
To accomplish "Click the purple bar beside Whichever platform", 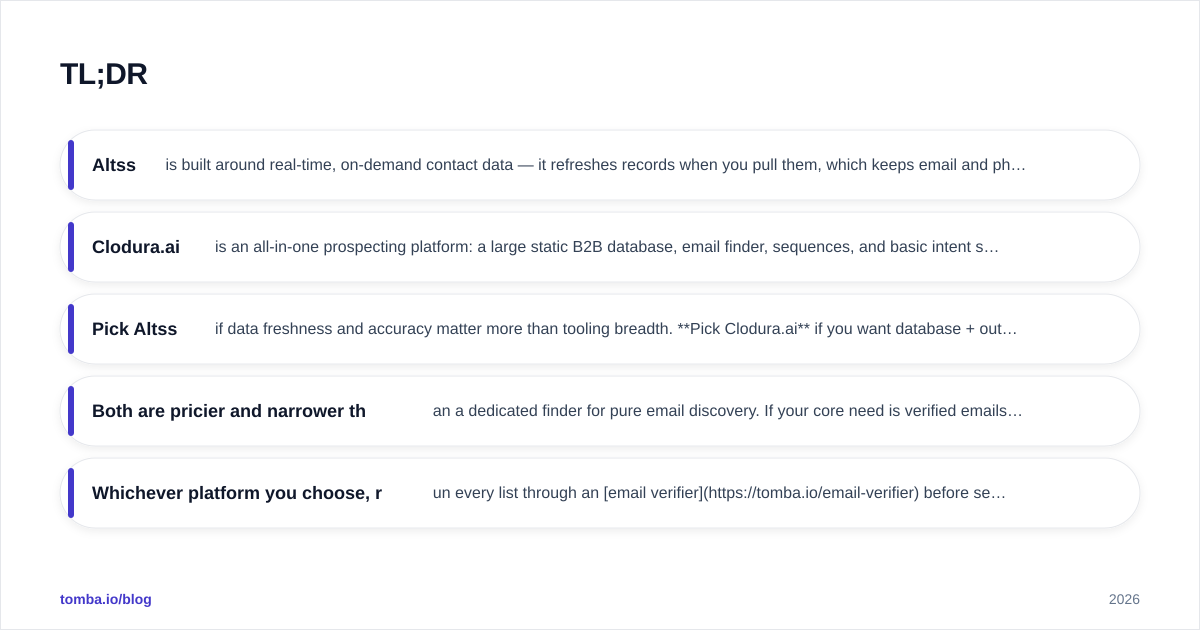I will coord(71,493).
